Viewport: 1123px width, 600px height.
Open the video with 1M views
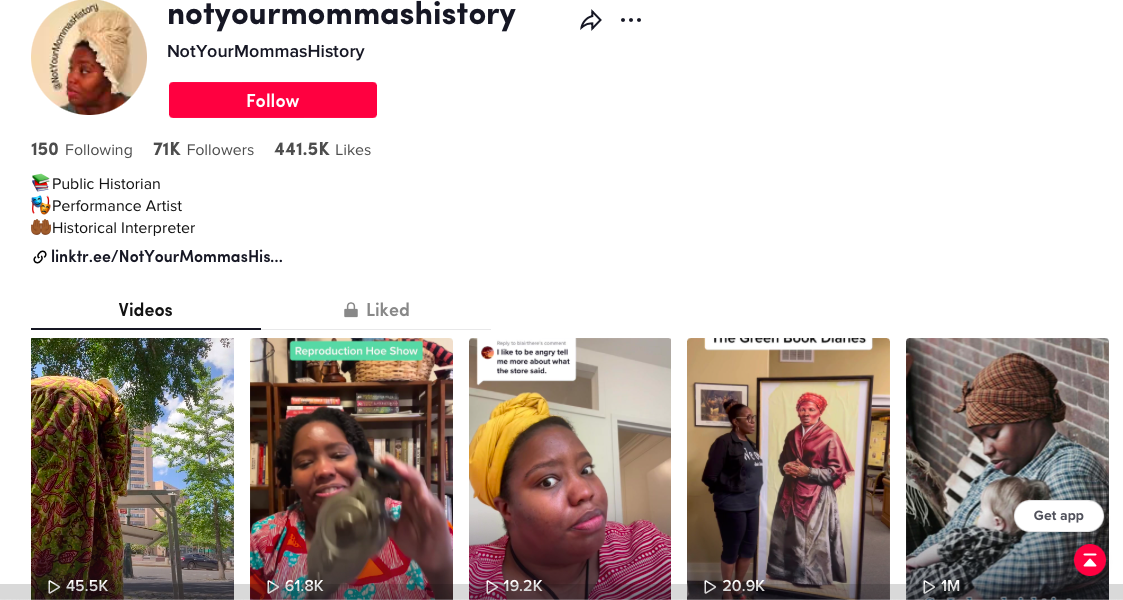(1007, 469)
